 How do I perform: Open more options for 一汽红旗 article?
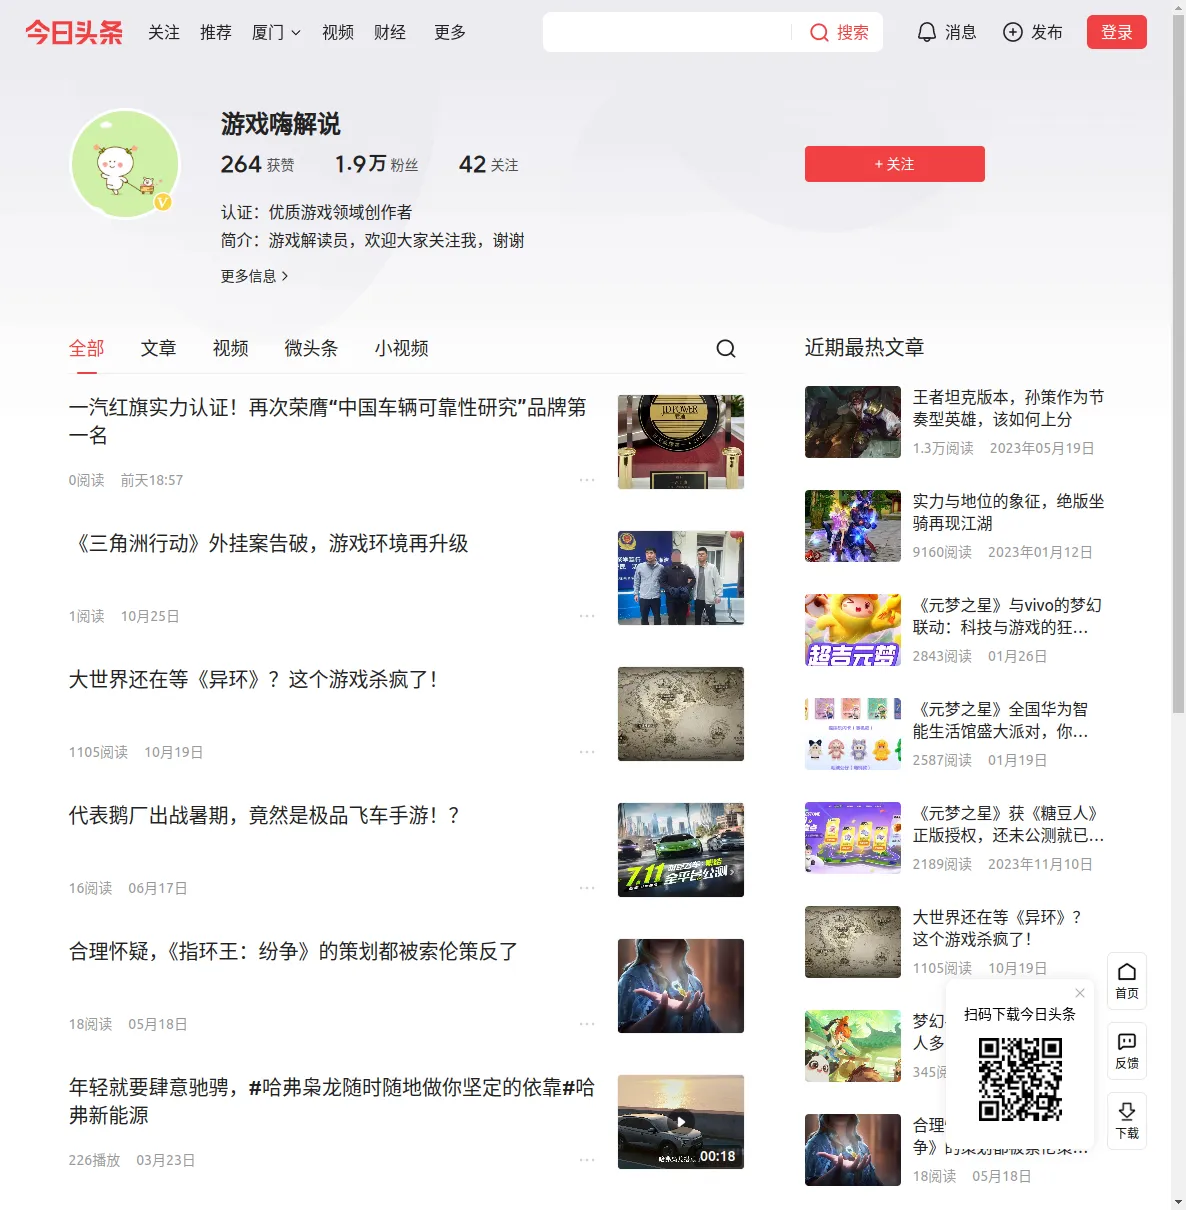pyautogui.click(x=587, y=480)
